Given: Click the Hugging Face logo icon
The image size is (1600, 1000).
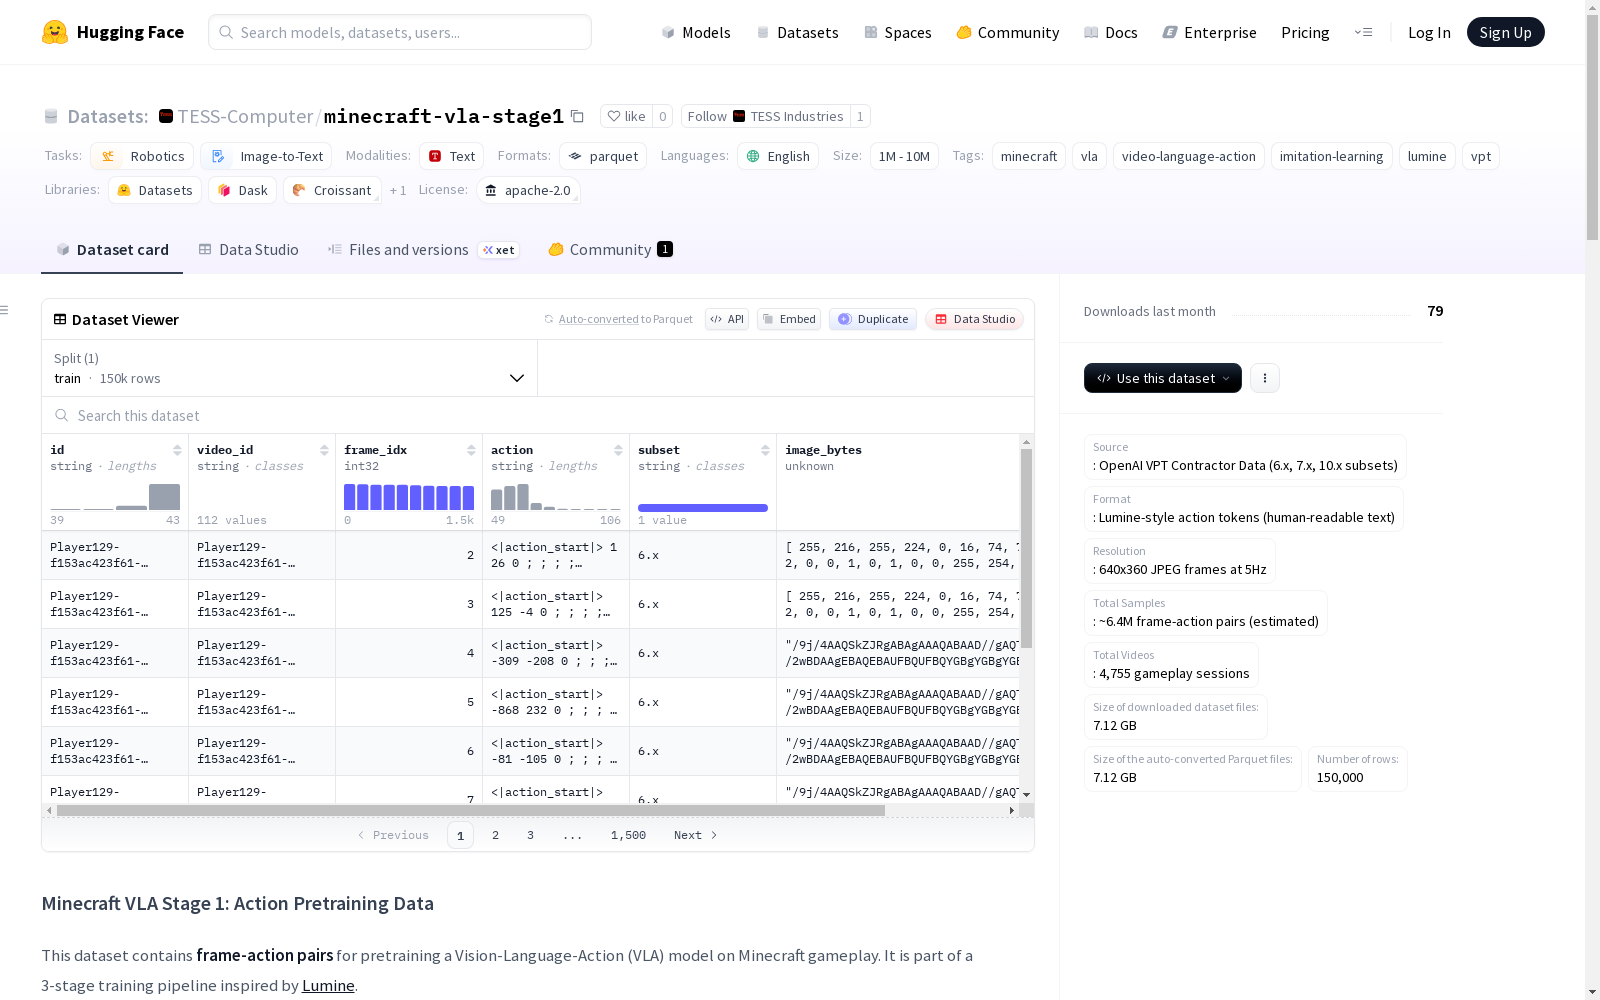Looking at the screenshot, I should (55, 32).
